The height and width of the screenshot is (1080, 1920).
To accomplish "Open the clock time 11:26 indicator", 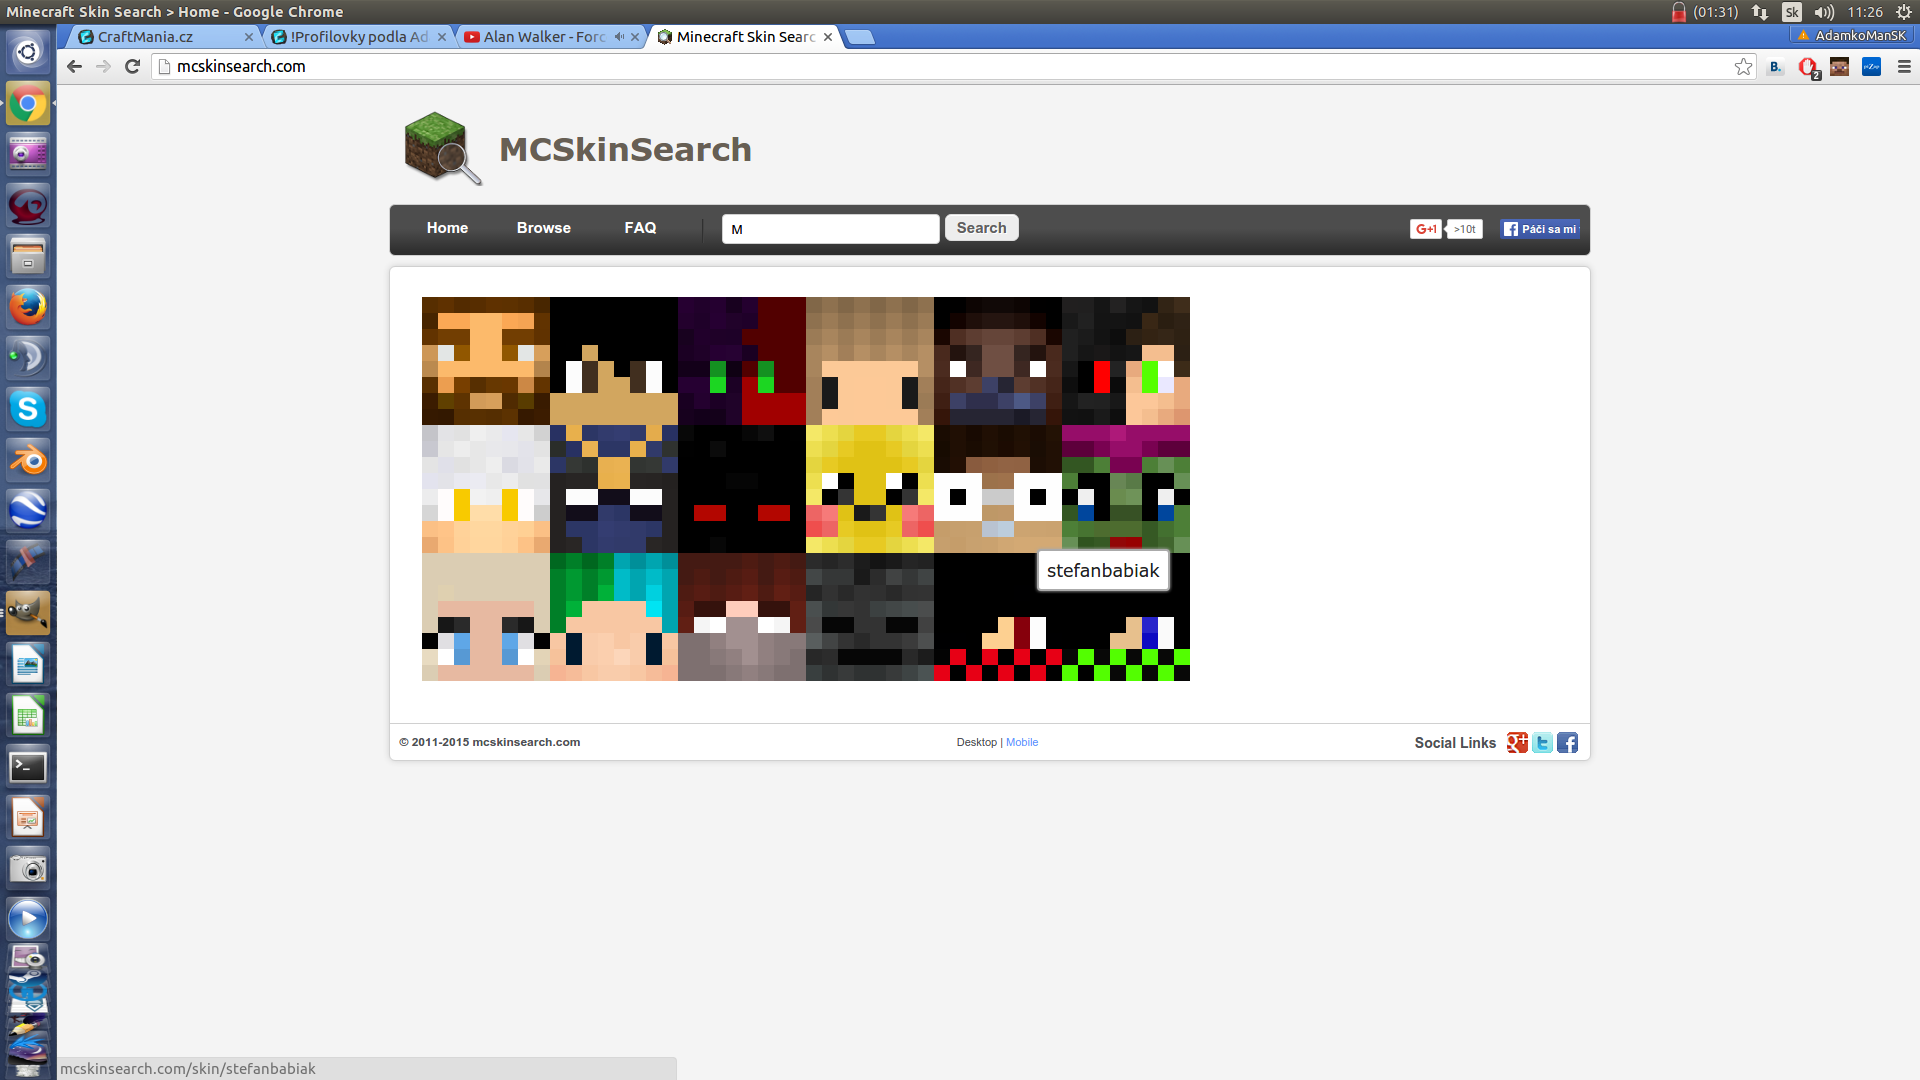I will tap(1865, 12).
